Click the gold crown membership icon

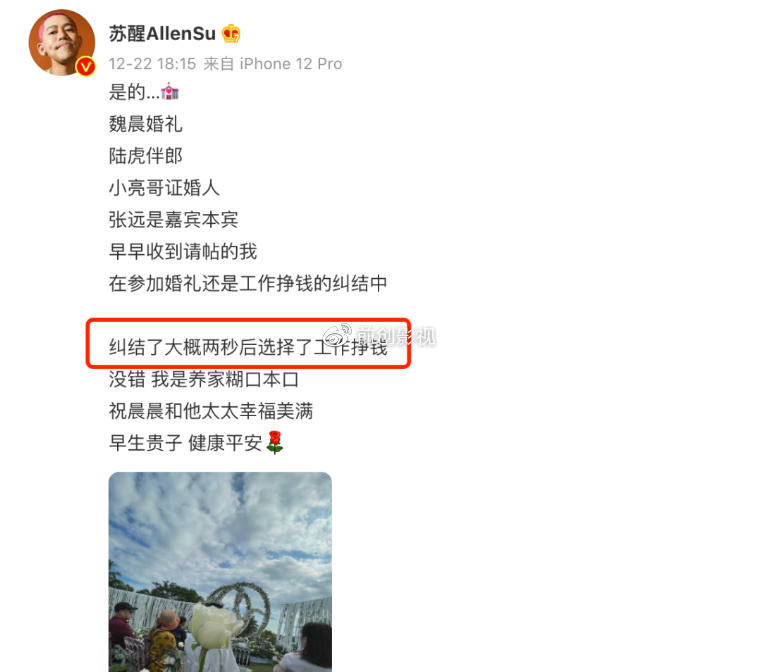point(231,34)
